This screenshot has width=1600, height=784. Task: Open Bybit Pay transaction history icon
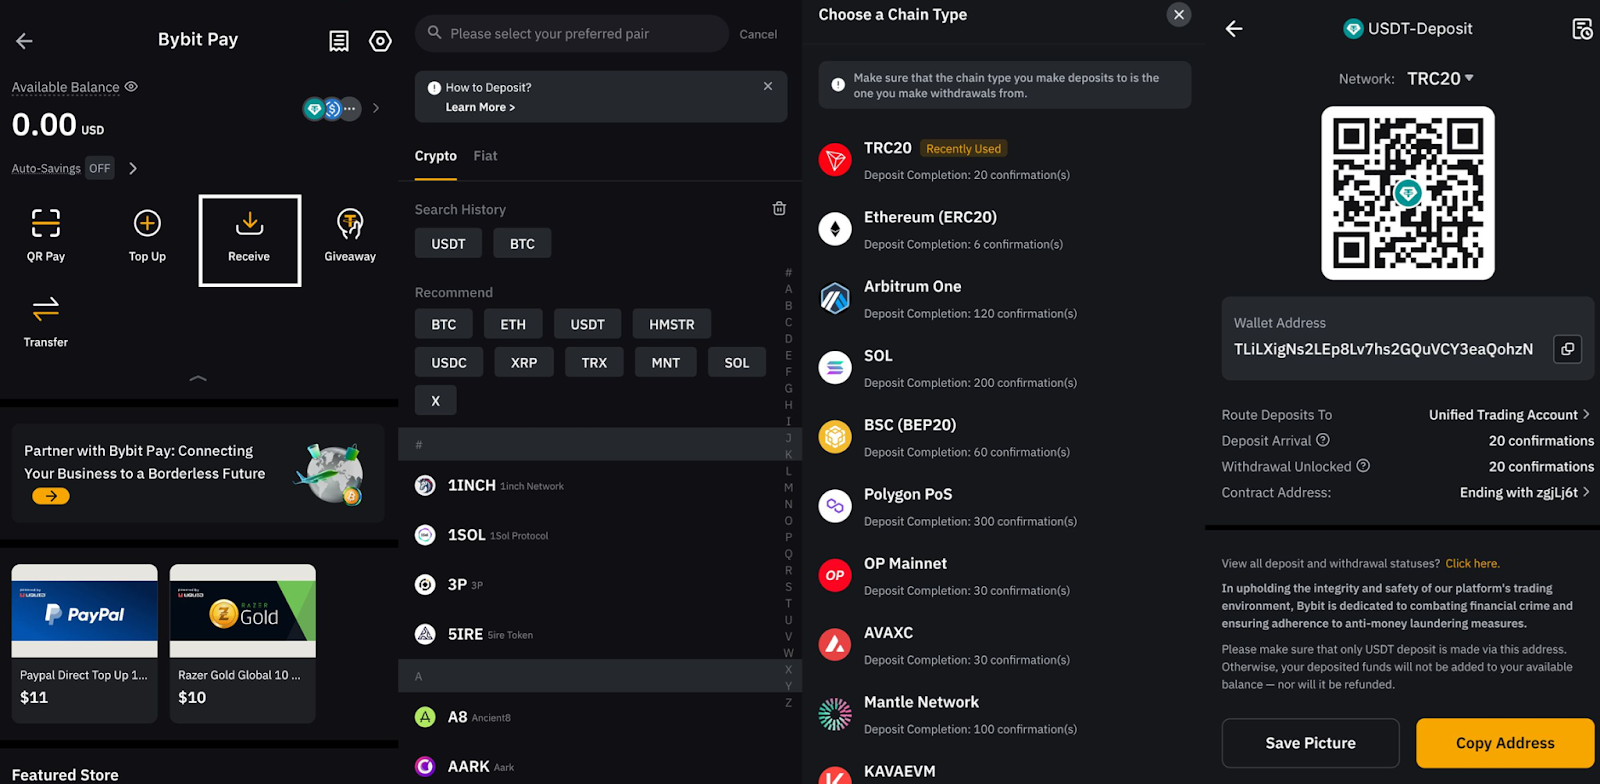pos(338,40)
